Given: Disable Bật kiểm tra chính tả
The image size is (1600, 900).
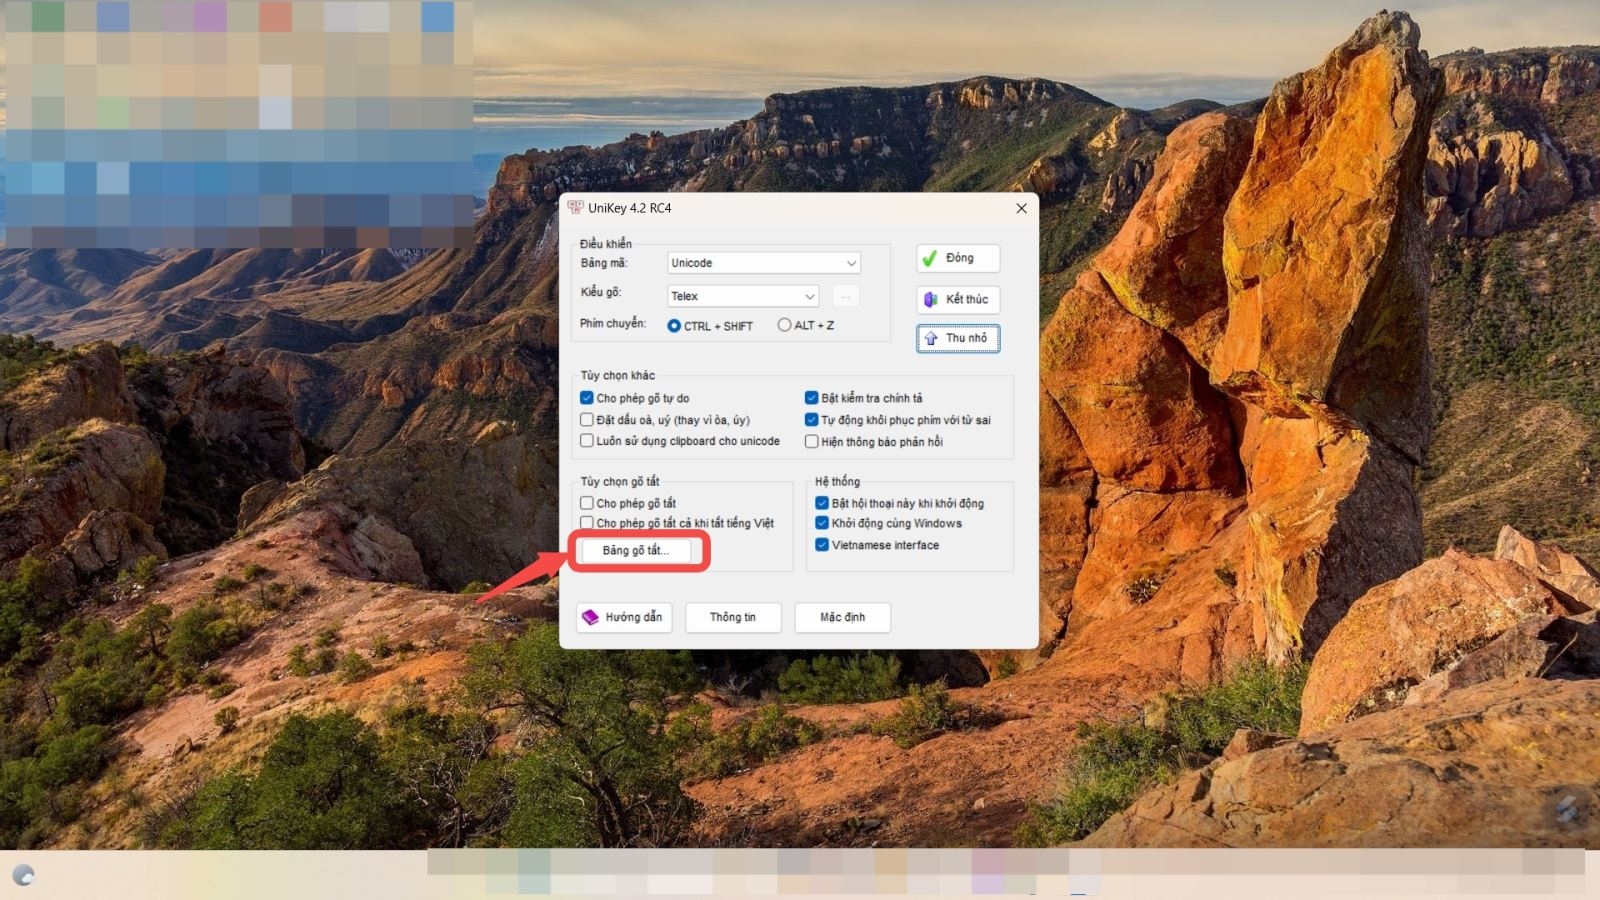Looking at the screenshot, I should coord(811,398).
